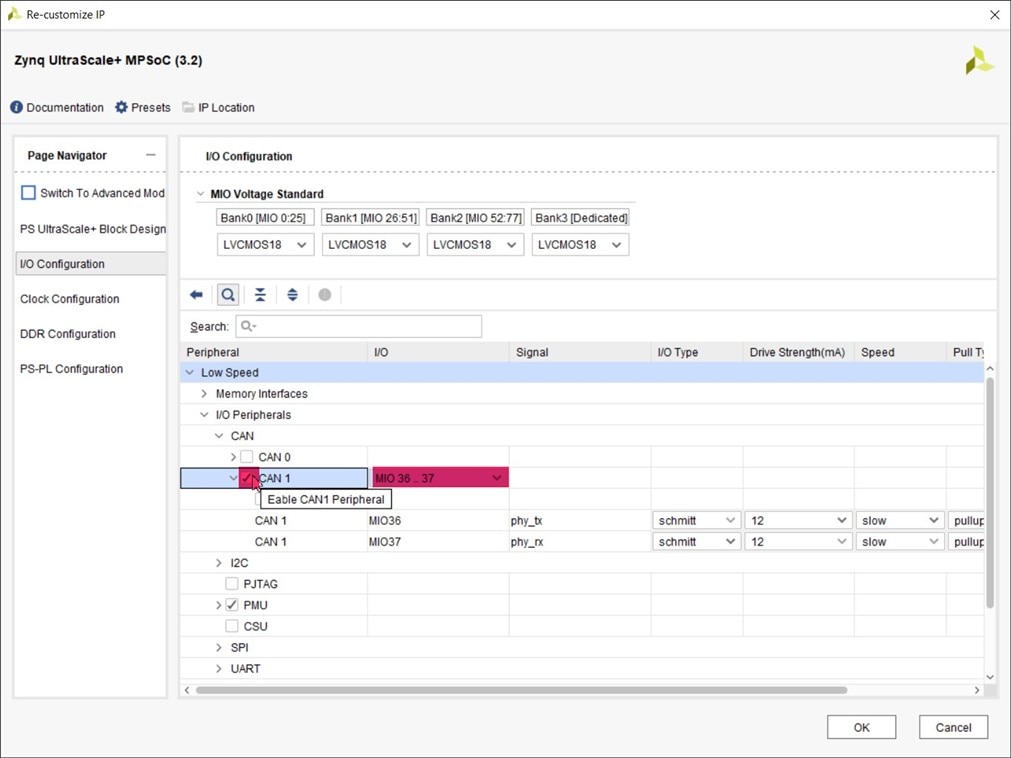
Task: Open Bank0 voltage standard dropdown
Action: [265, 245]
